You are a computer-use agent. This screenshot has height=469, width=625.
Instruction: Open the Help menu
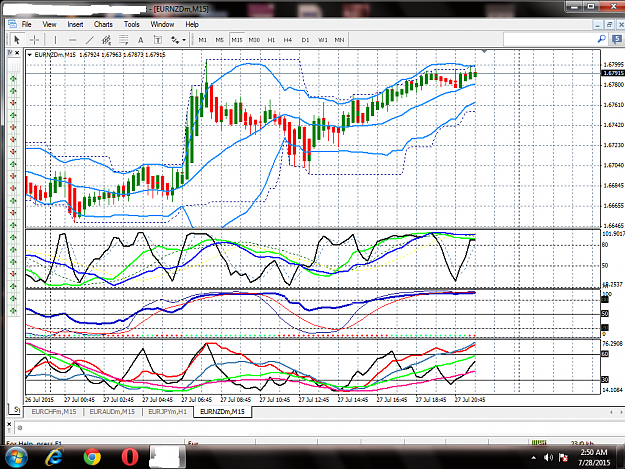(192, 24)
